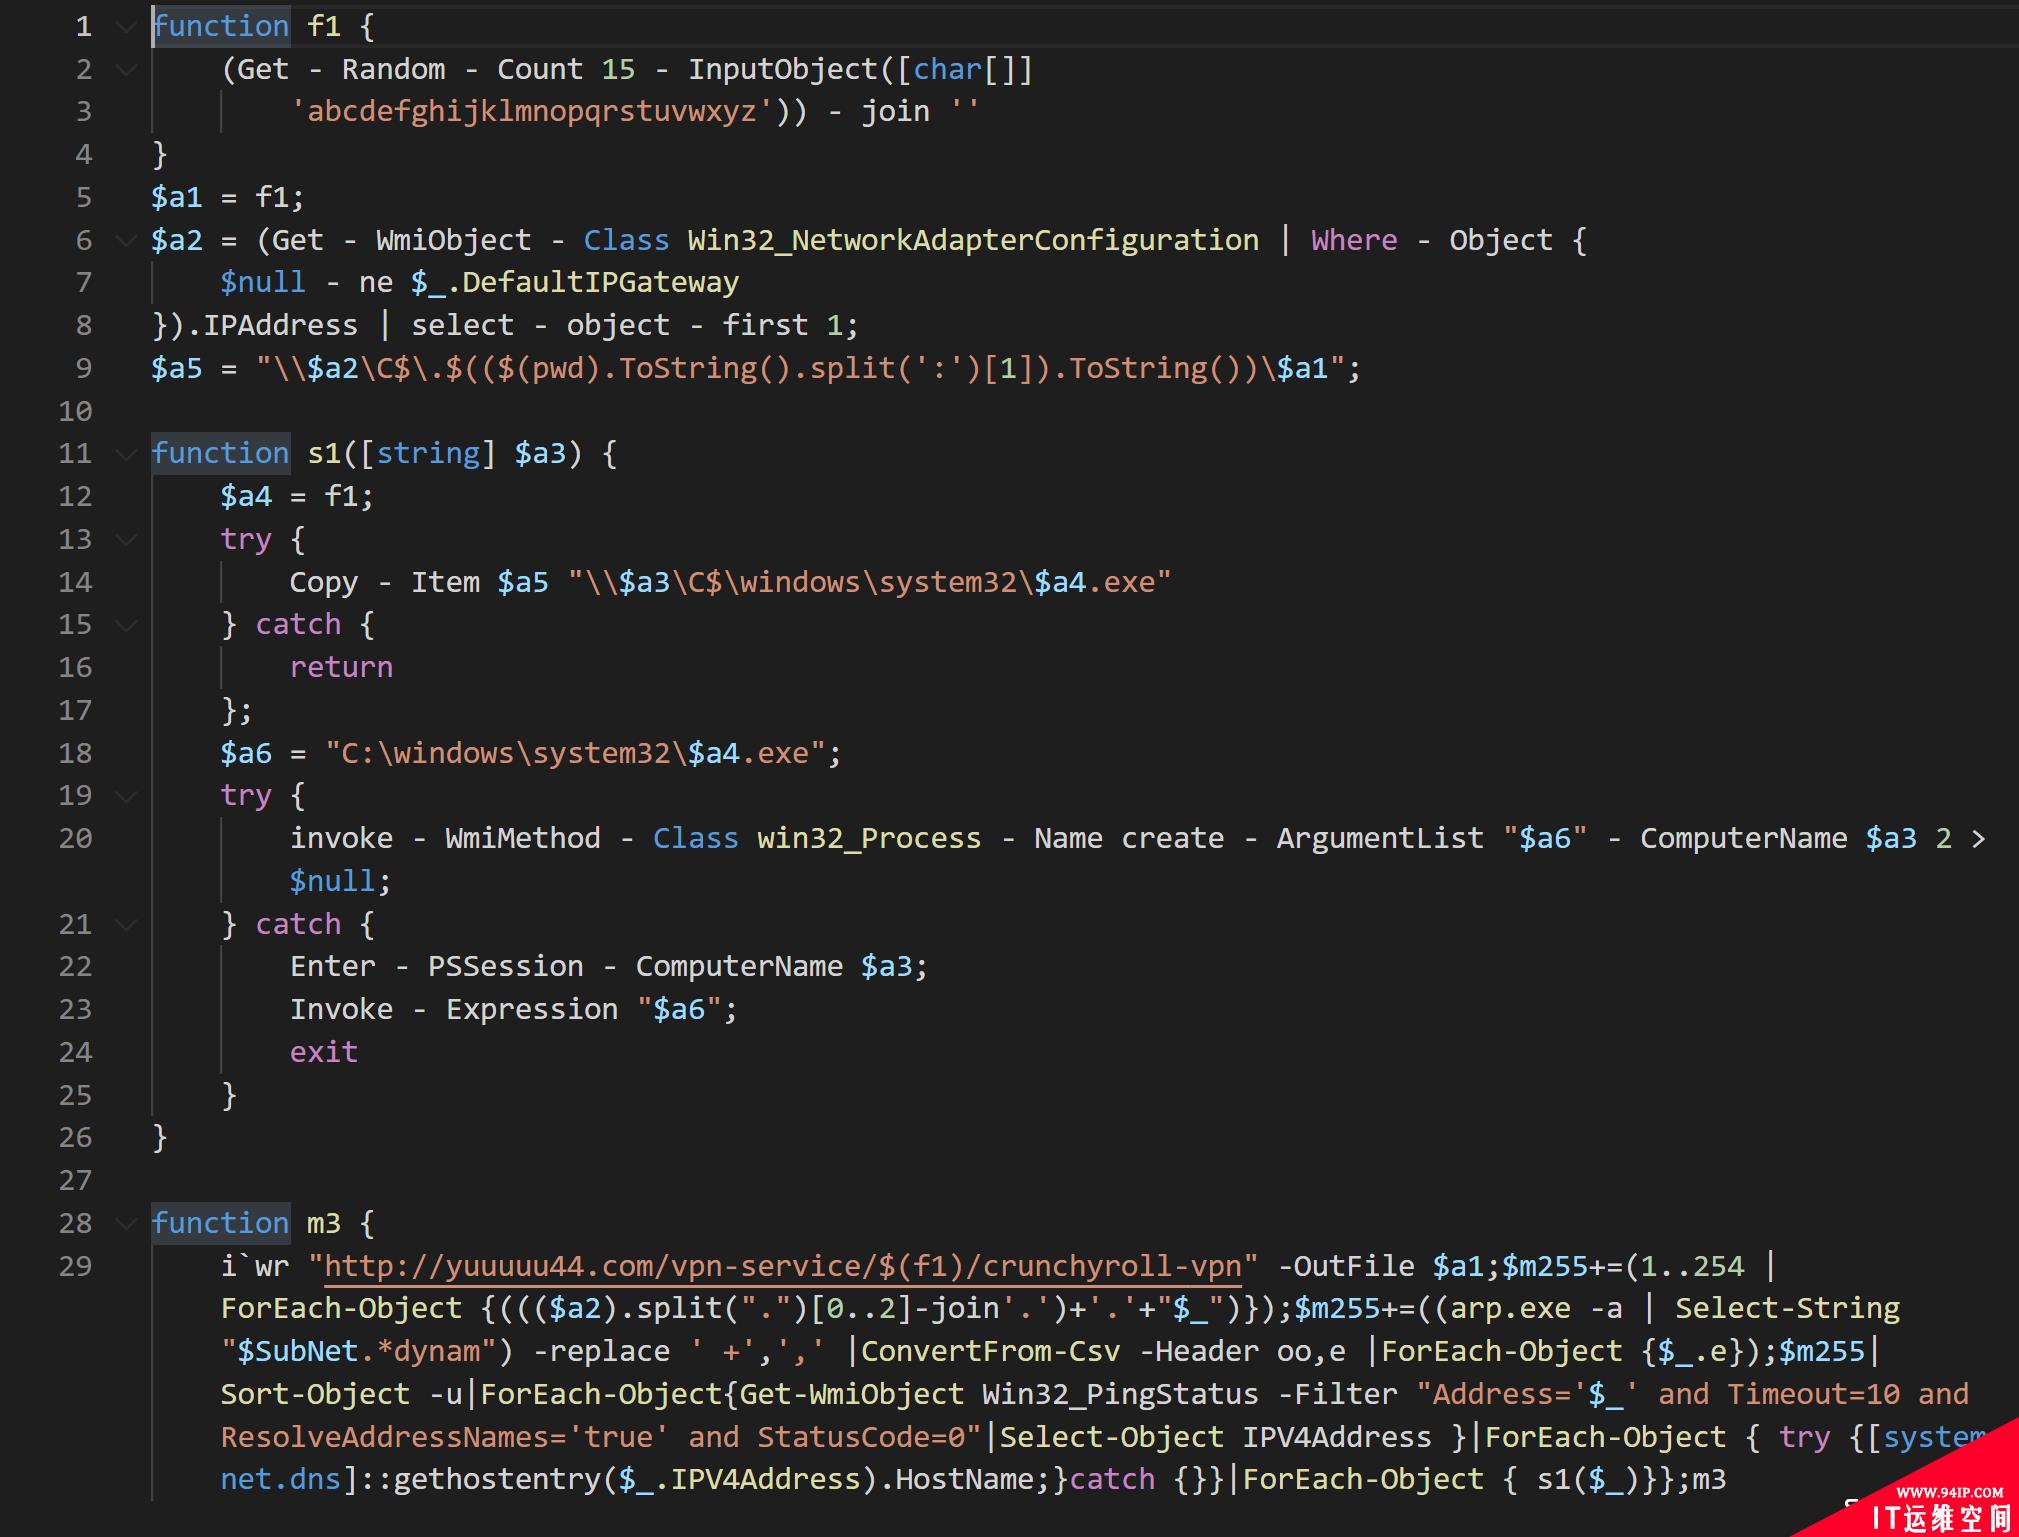Click line number 20 in gutter
The image size is (2019, 1537).
pos(75,839)
